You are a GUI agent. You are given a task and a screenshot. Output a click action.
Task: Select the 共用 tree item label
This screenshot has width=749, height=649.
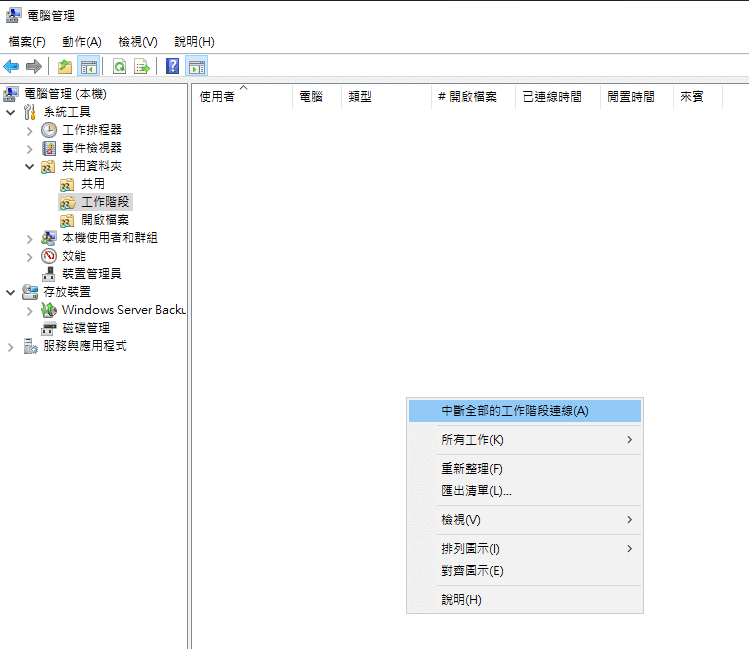pos(93,184)
